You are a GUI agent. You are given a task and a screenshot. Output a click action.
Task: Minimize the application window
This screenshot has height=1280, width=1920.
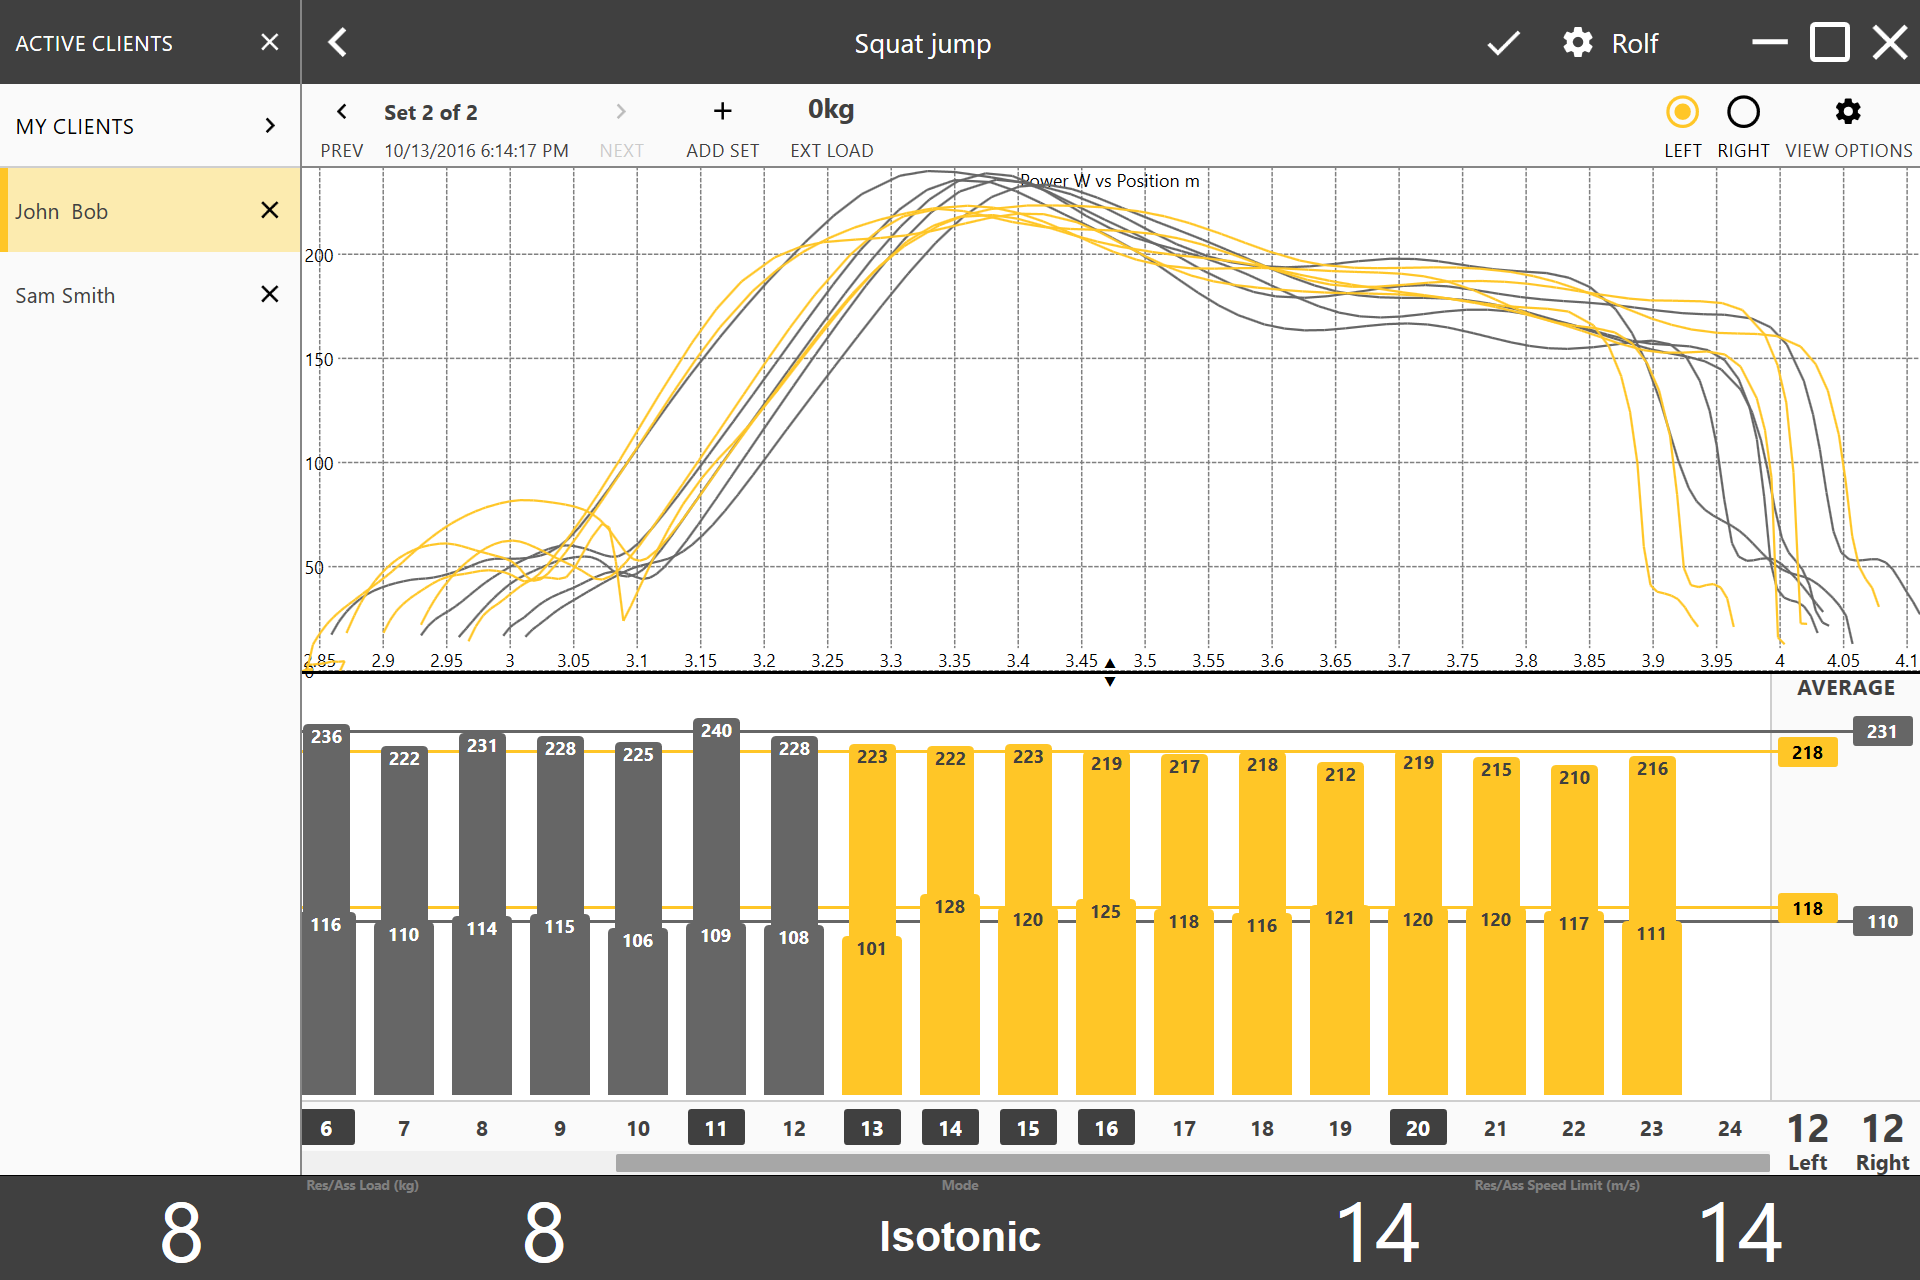tap(1769, 42)
